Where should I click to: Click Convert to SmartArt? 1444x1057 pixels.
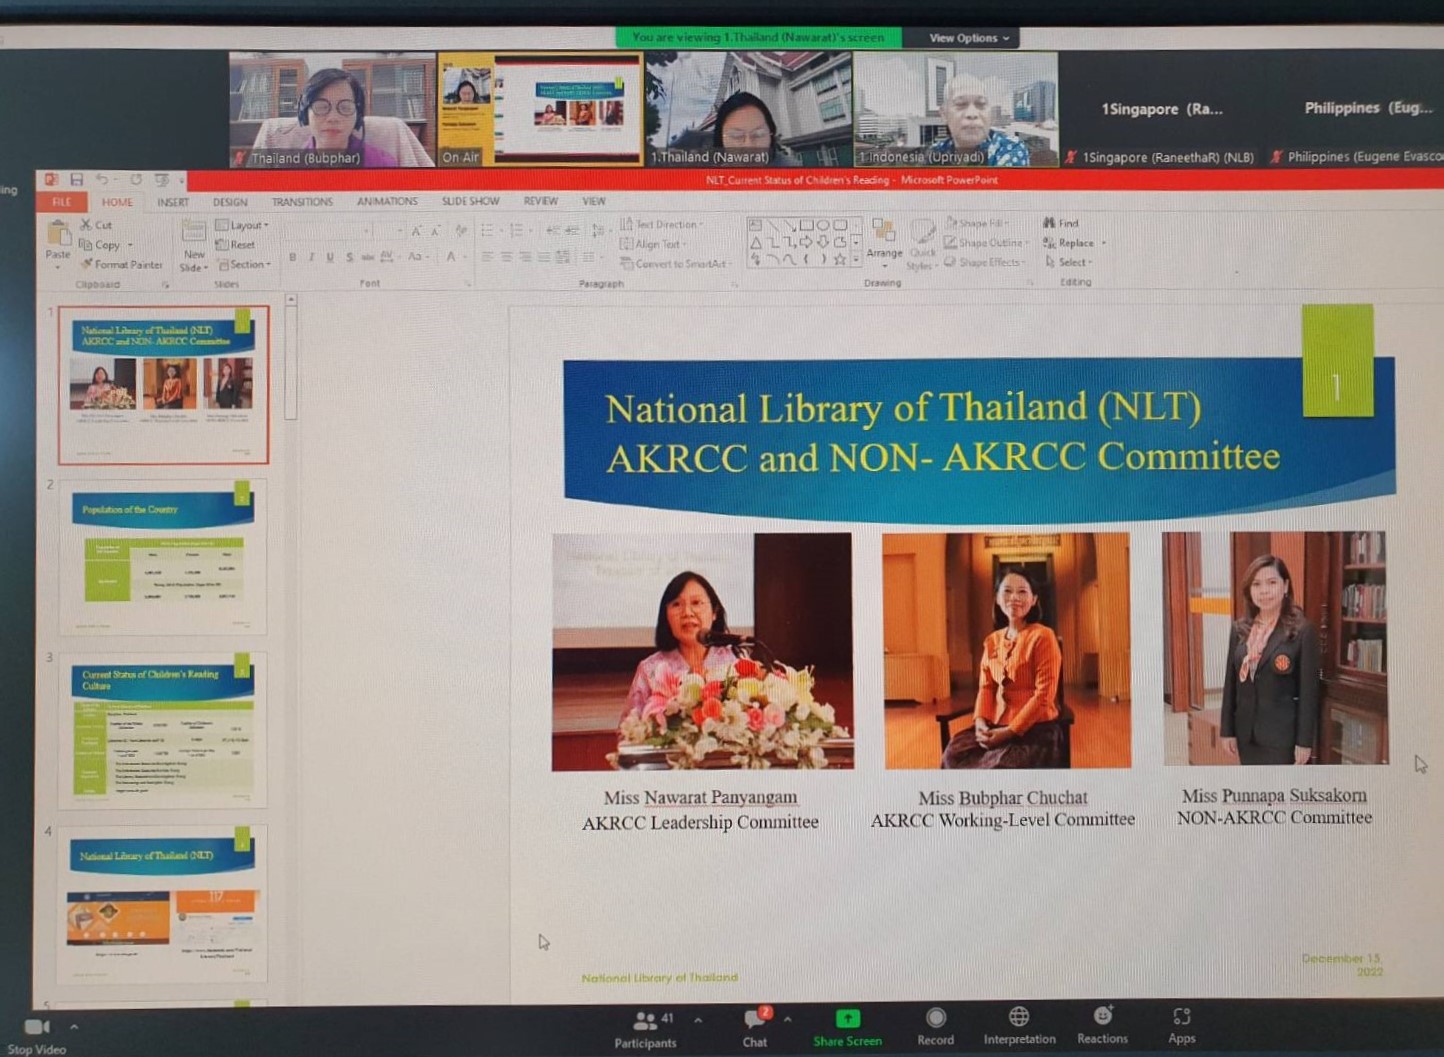point(675,264)
